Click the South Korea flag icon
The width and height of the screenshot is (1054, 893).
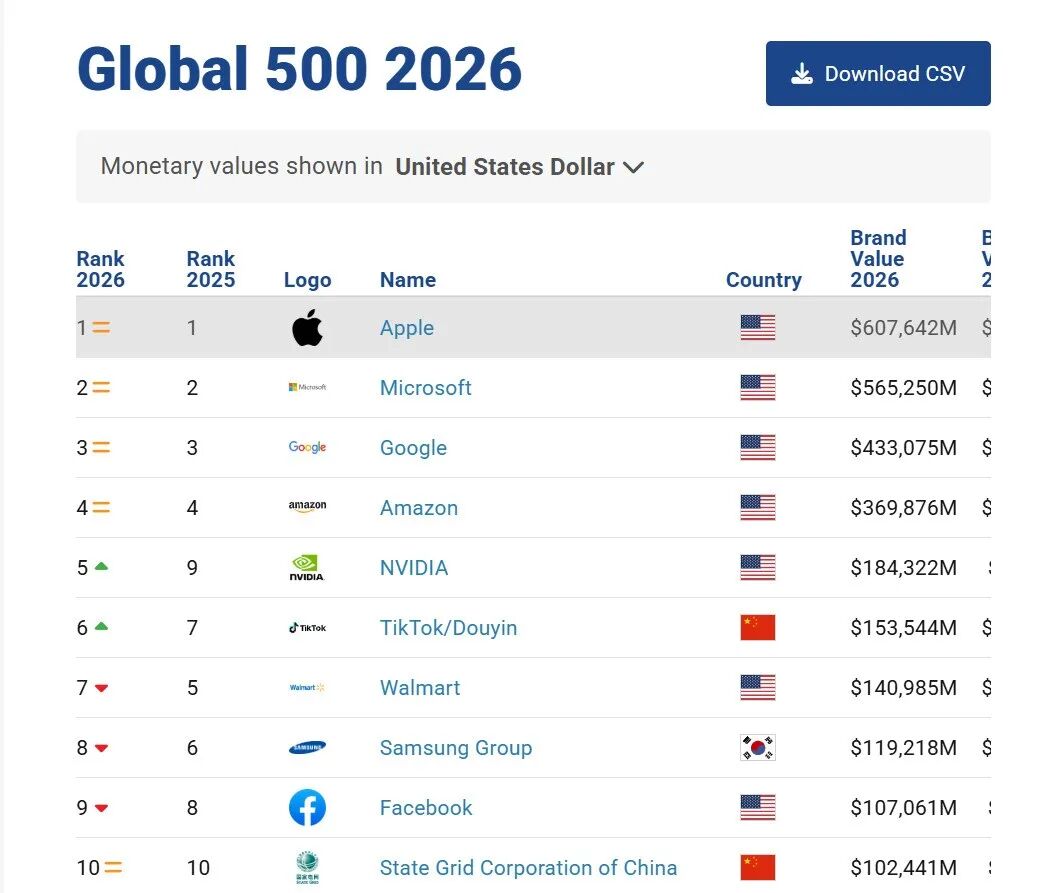tap(757, 748)
